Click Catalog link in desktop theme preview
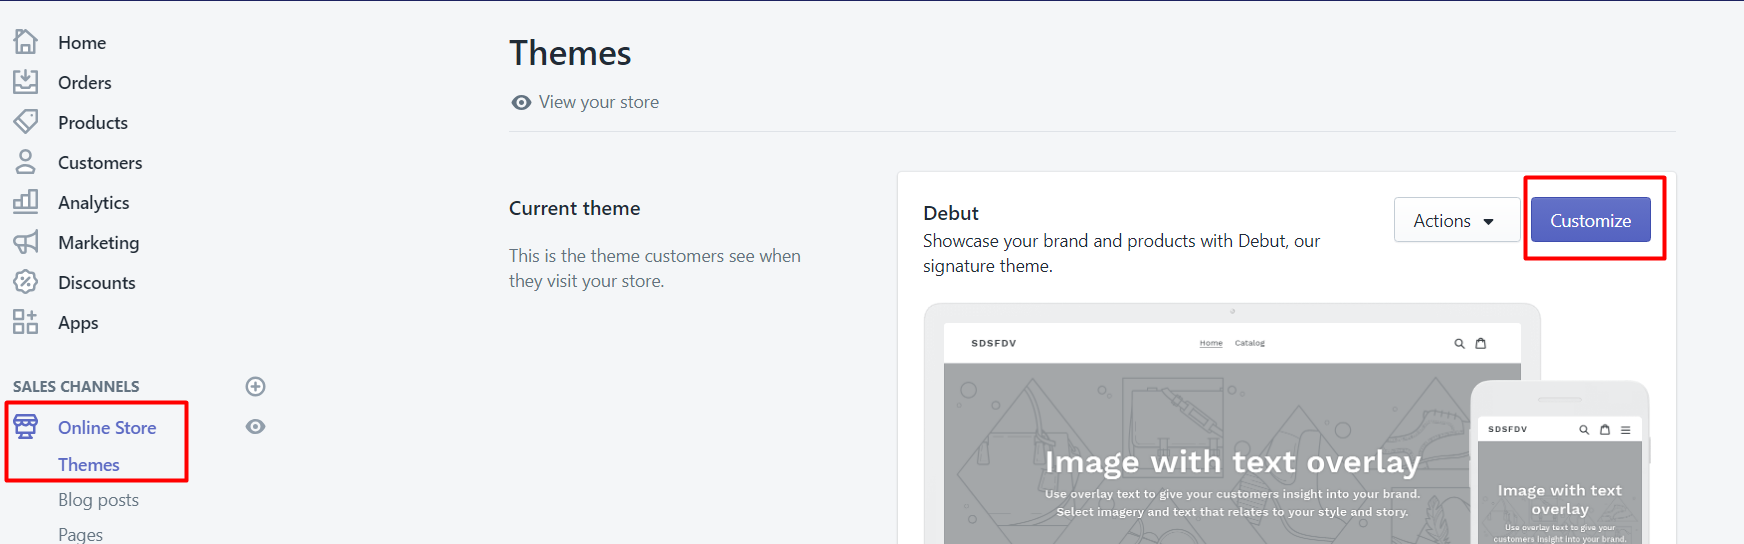This screenshot has width=1744, height=544. pos(1250,343)
